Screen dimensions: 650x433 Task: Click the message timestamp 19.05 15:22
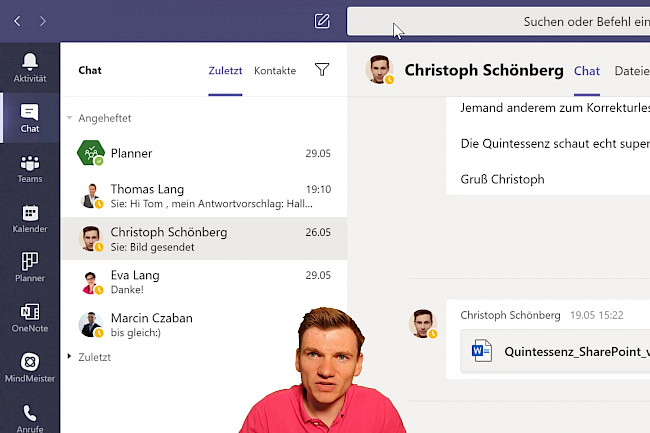pos(597,315)
